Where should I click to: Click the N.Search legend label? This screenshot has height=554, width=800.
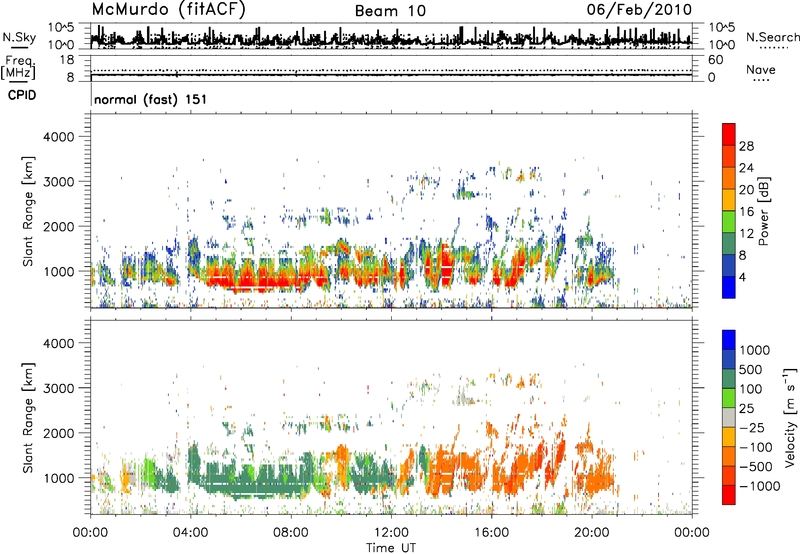click(x=772, y=37)
